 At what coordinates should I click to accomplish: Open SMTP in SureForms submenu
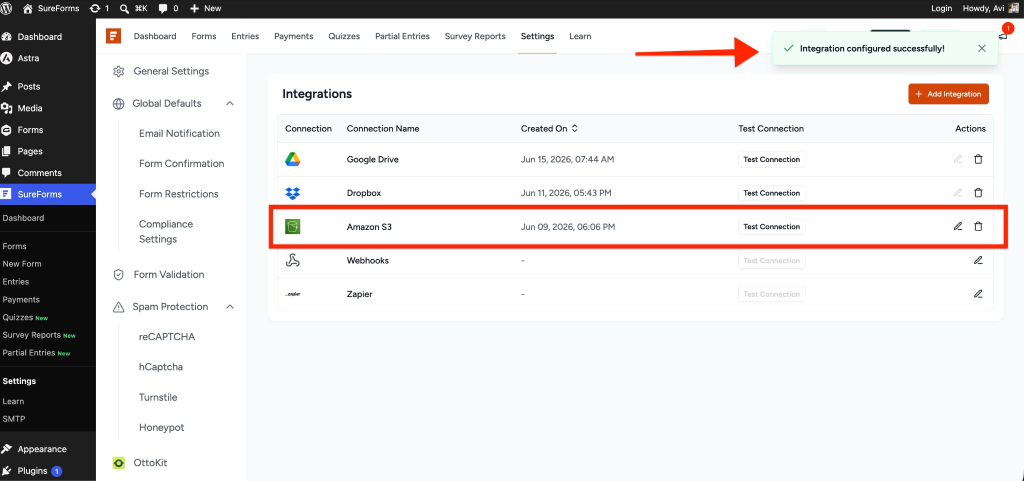click(14, 419)
